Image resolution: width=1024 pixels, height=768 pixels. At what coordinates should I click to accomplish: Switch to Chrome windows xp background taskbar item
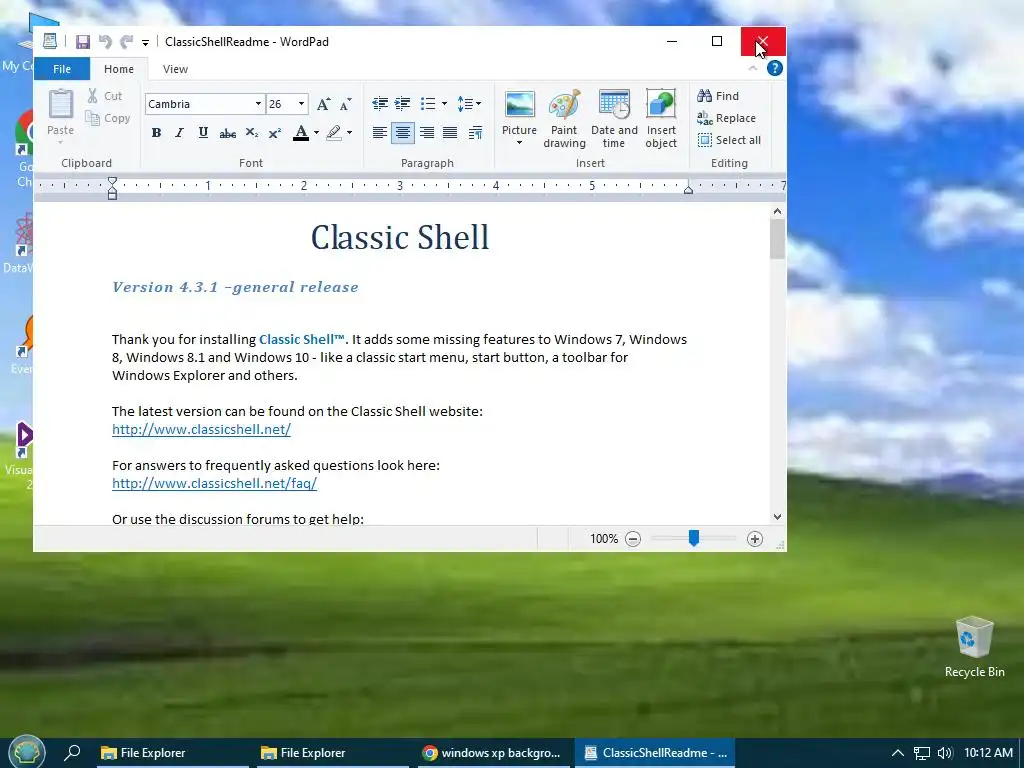click(492, 753)
